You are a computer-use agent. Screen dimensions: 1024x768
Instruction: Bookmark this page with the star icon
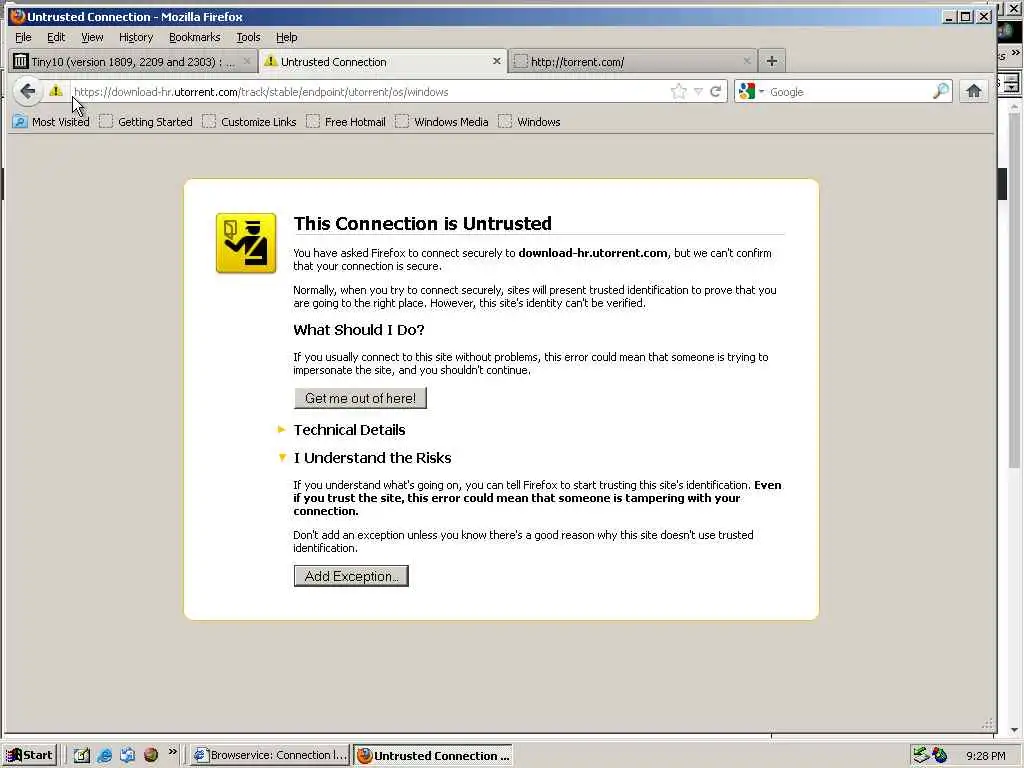tap(679, 91)
